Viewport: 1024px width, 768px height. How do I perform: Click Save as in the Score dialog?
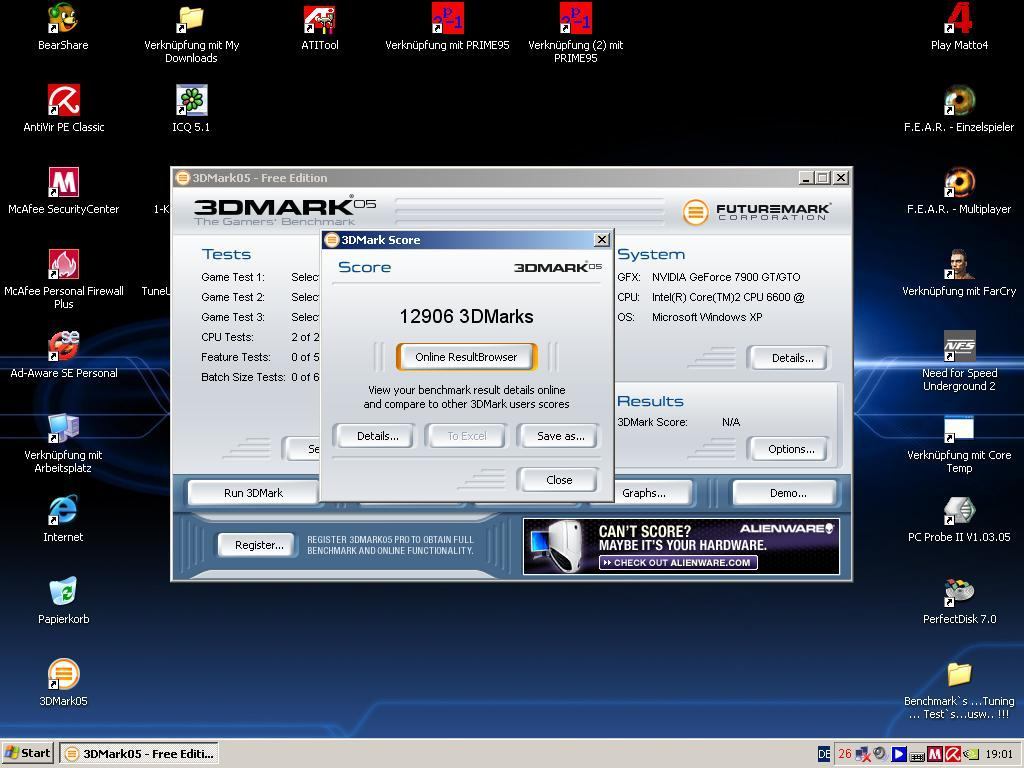[x=558, y=436]
